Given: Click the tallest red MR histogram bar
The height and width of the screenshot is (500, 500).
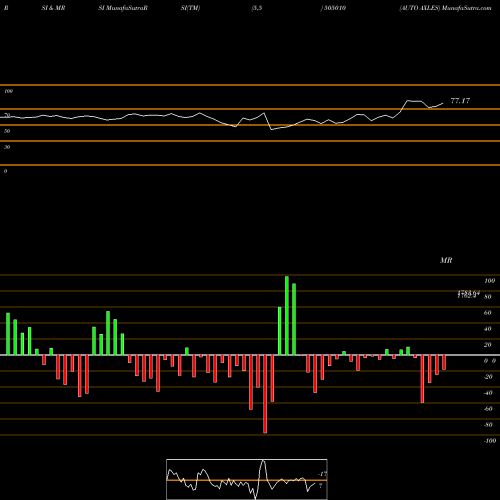Looking at the screenshot, I should (265, 394).
